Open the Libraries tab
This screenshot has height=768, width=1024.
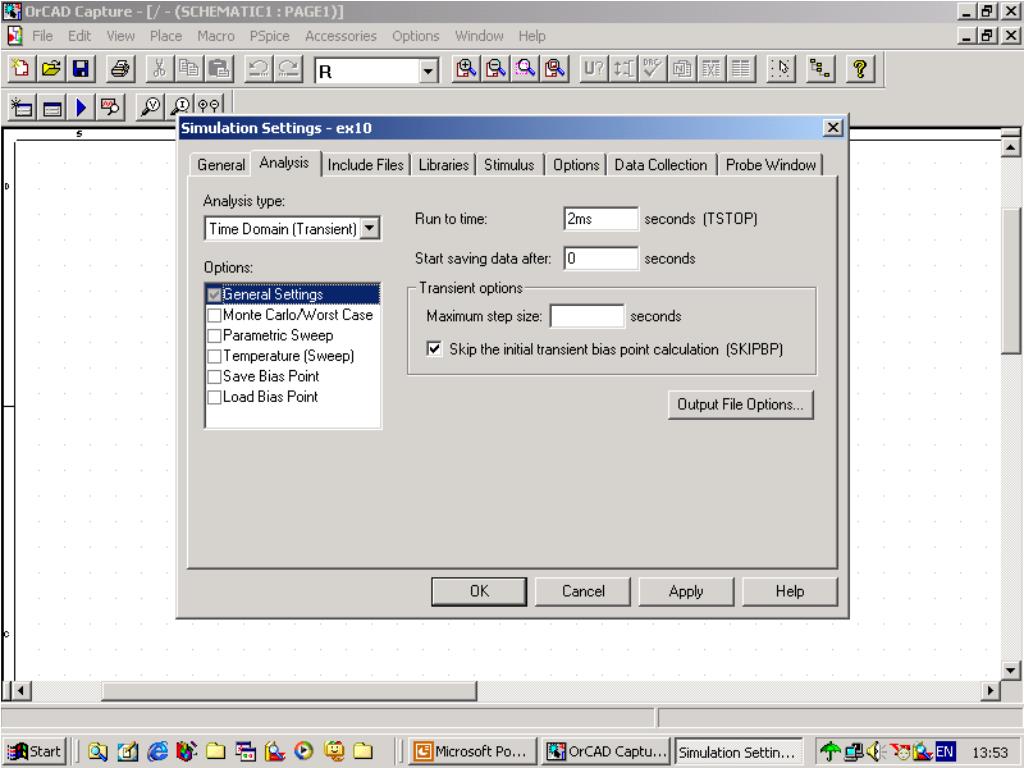click(443, 165)
